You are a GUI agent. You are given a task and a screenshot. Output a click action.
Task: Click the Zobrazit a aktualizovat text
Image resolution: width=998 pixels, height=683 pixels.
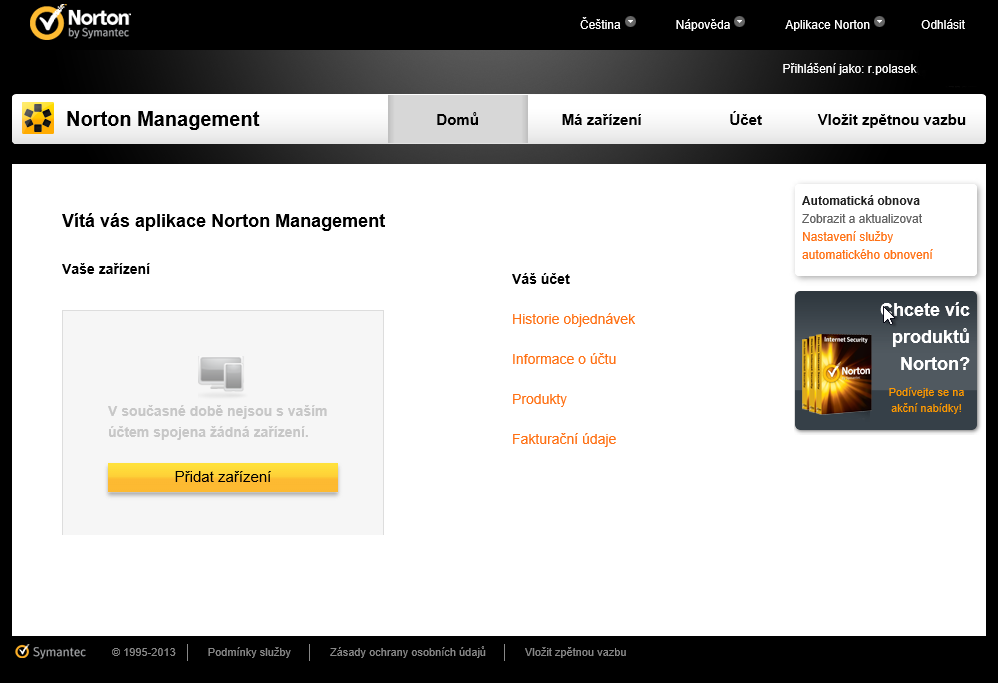[862, 218]
